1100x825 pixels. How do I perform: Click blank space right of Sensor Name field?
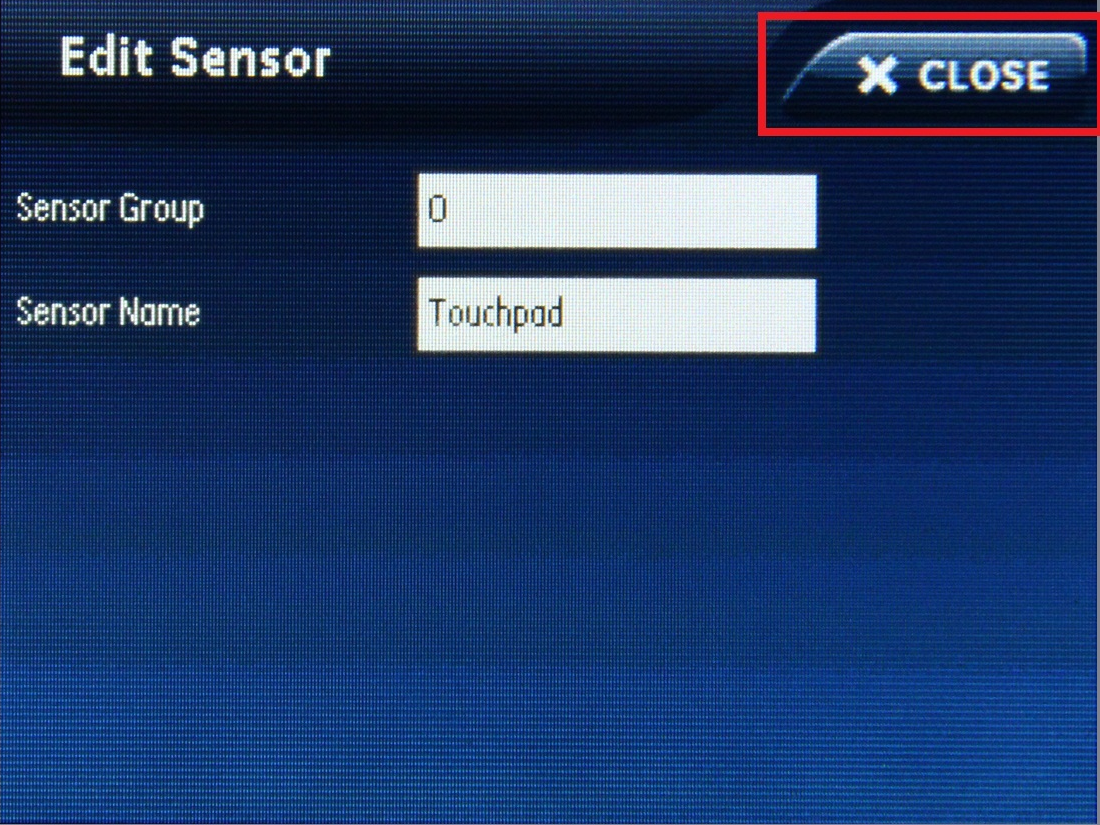[x=954, y=315]
